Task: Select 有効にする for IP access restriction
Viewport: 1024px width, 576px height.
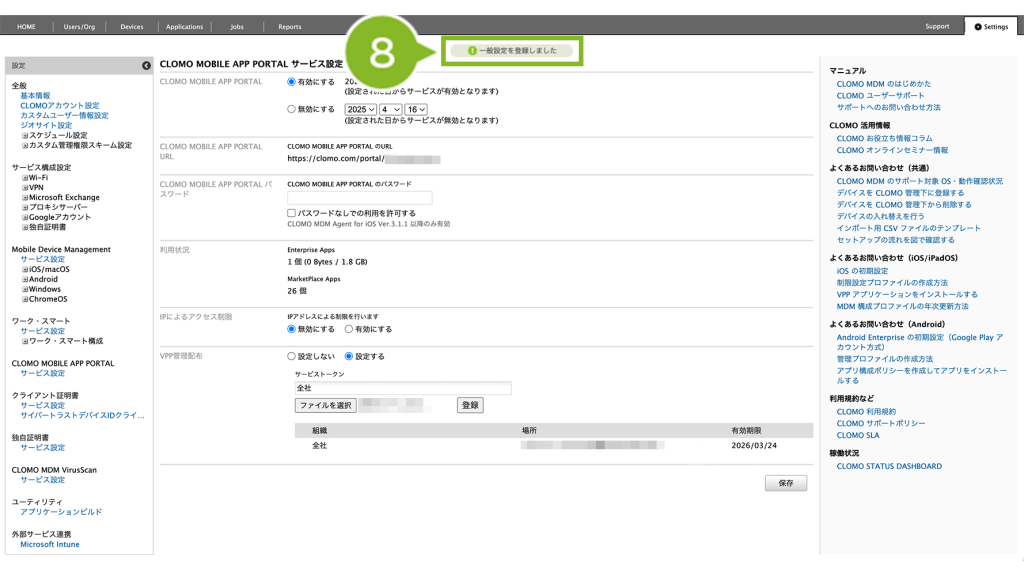Action: 349,328
